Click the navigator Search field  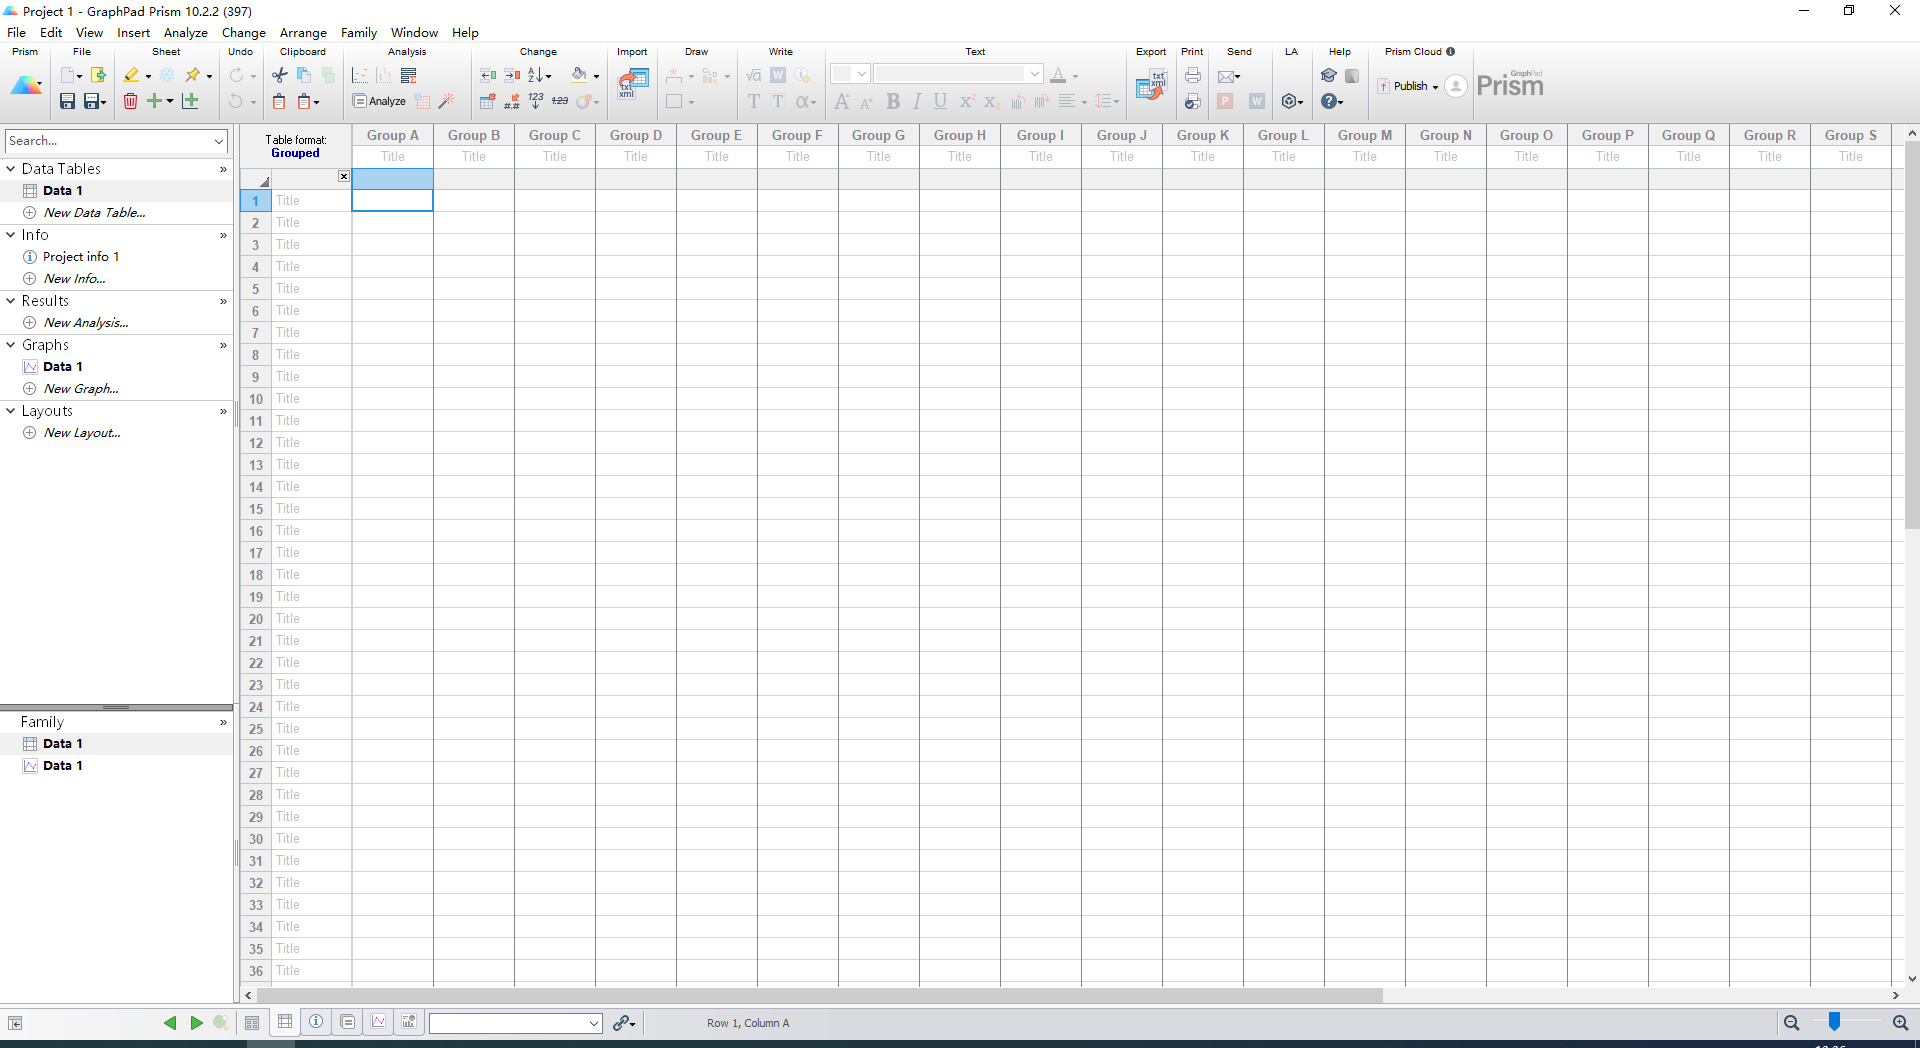click(108, 141)
